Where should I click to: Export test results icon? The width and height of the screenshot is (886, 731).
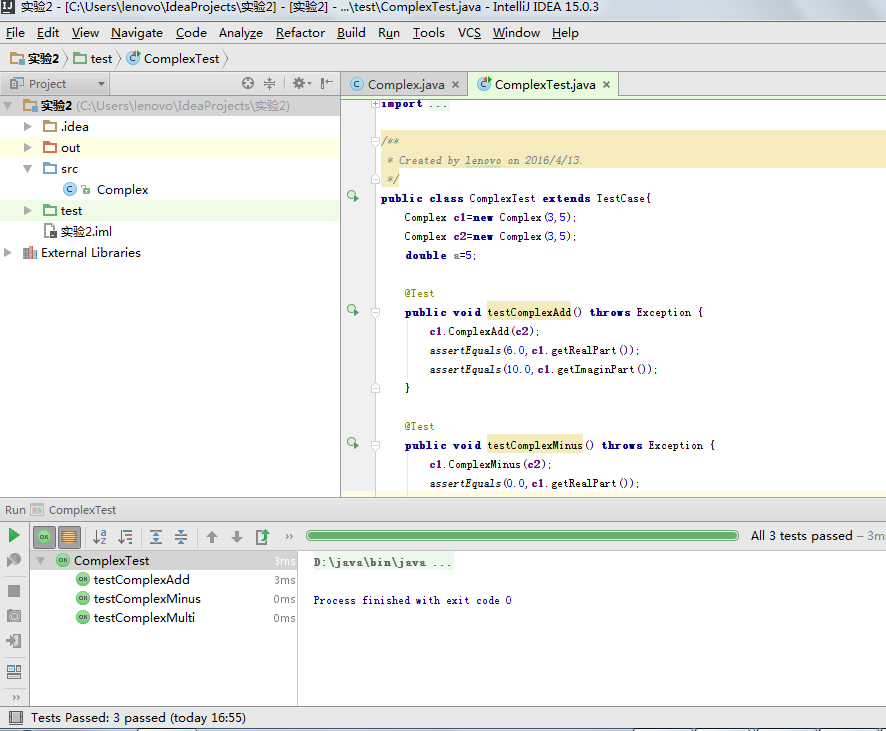pos(263,537)
